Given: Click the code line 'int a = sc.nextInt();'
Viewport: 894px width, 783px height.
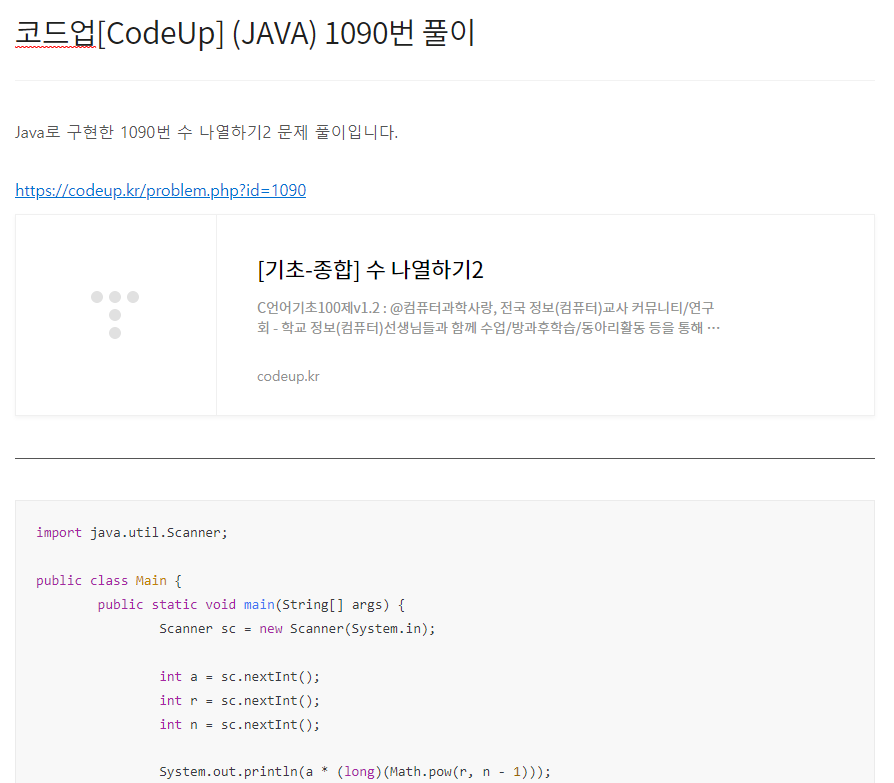Looking at the screenshot, I should 239,676.
